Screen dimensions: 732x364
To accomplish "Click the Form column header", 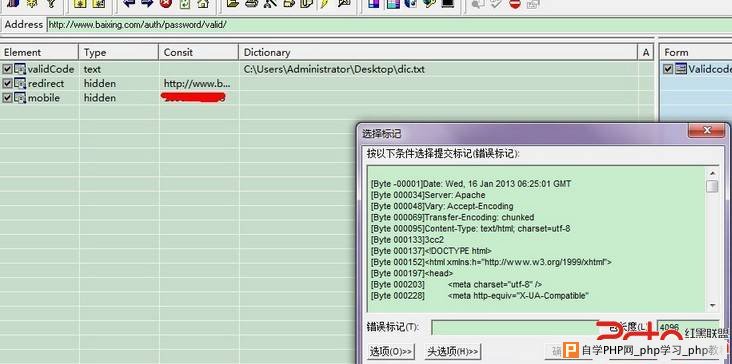I will pyautogui.click(x=695, y=52).
